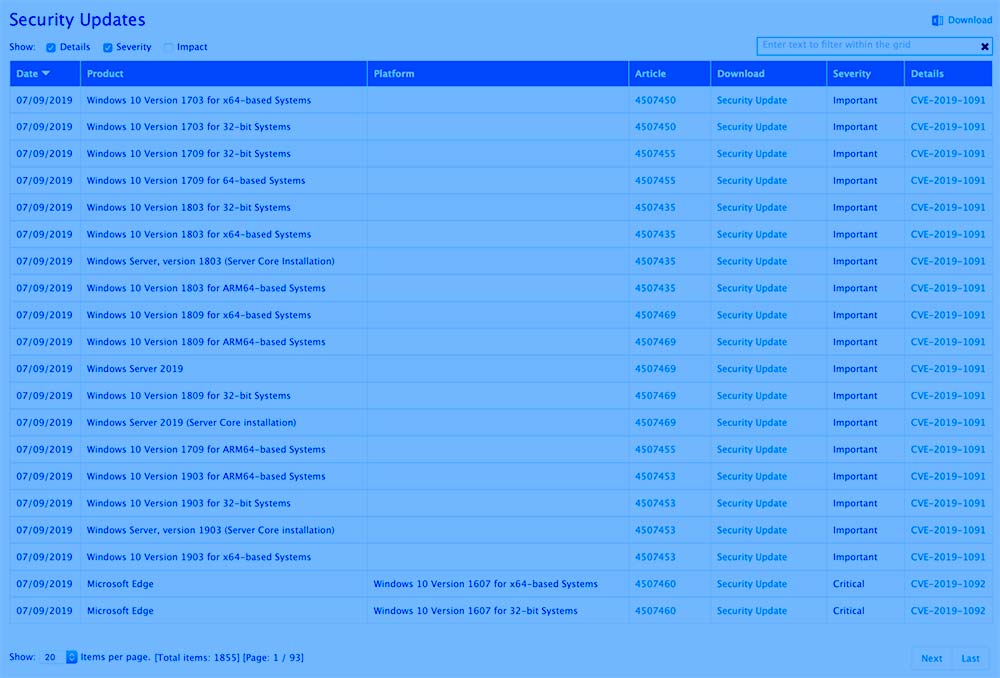
Task: Click the "Security Updates" heading
Action: point(77,20)
